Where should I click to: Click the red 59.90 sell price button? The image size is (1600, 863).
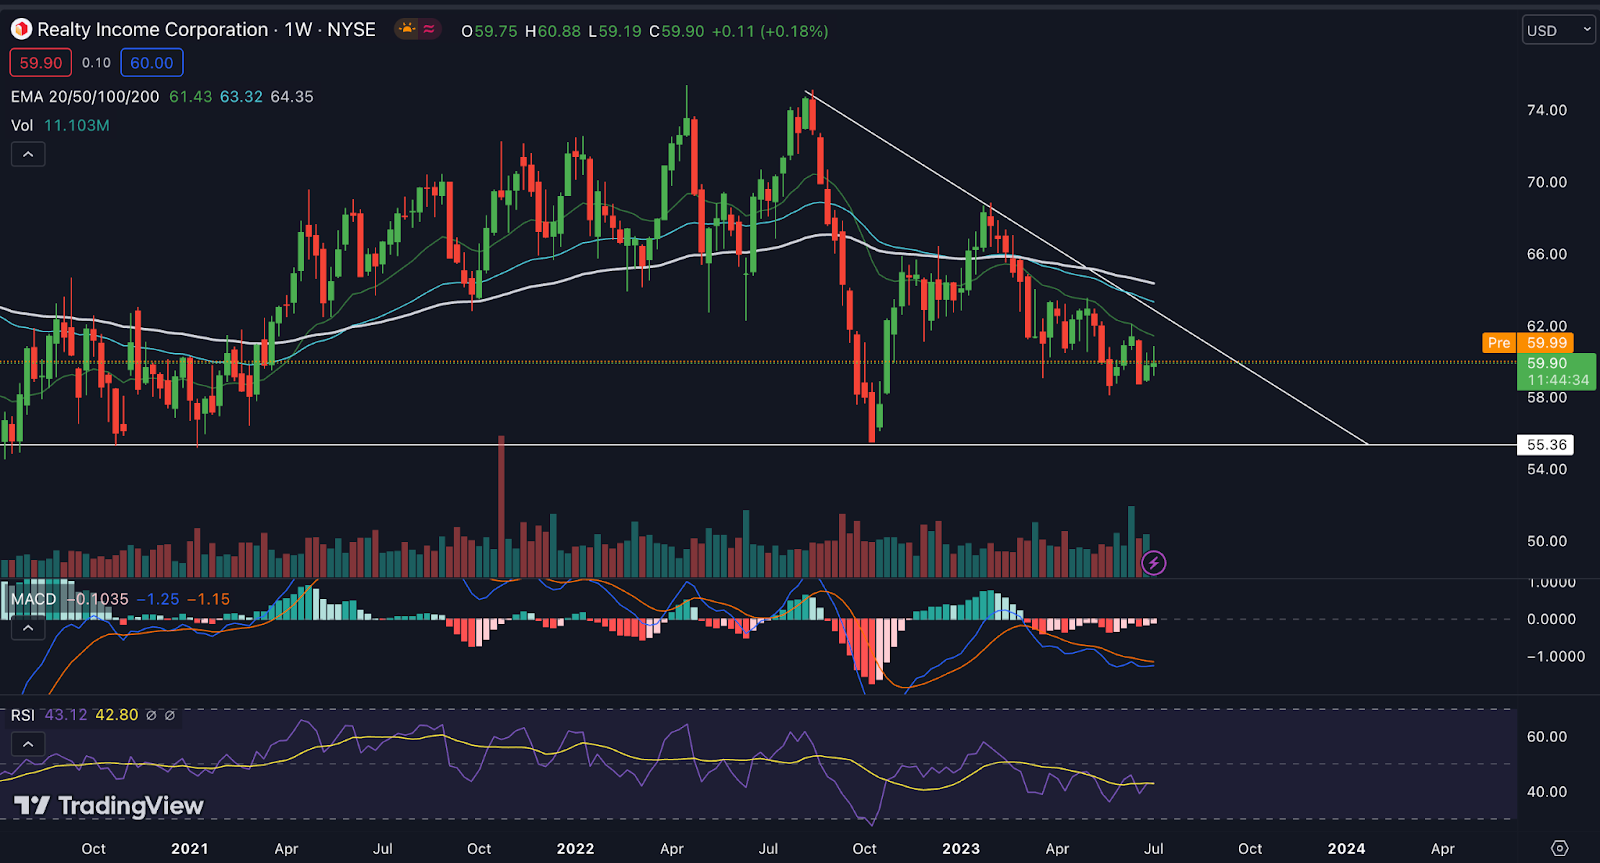pos(41,63)
